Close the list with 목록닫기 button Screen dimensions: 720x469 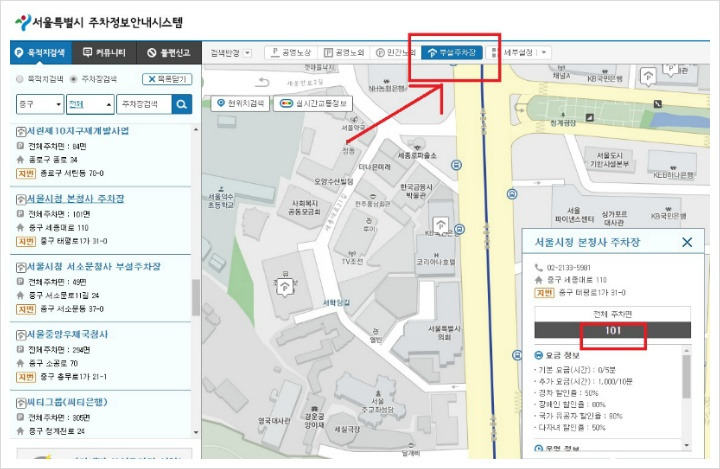coord(167,79)
